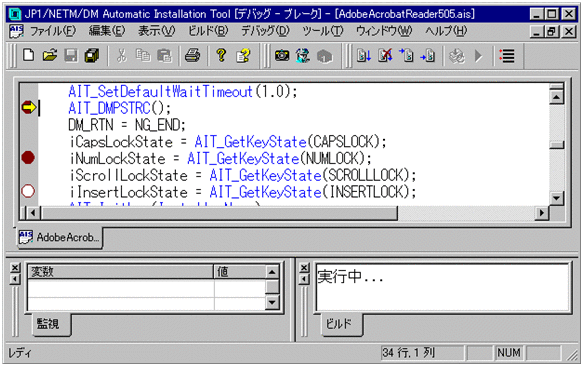
Task: Open the 編集(E) menu
Action: point(107,31)
